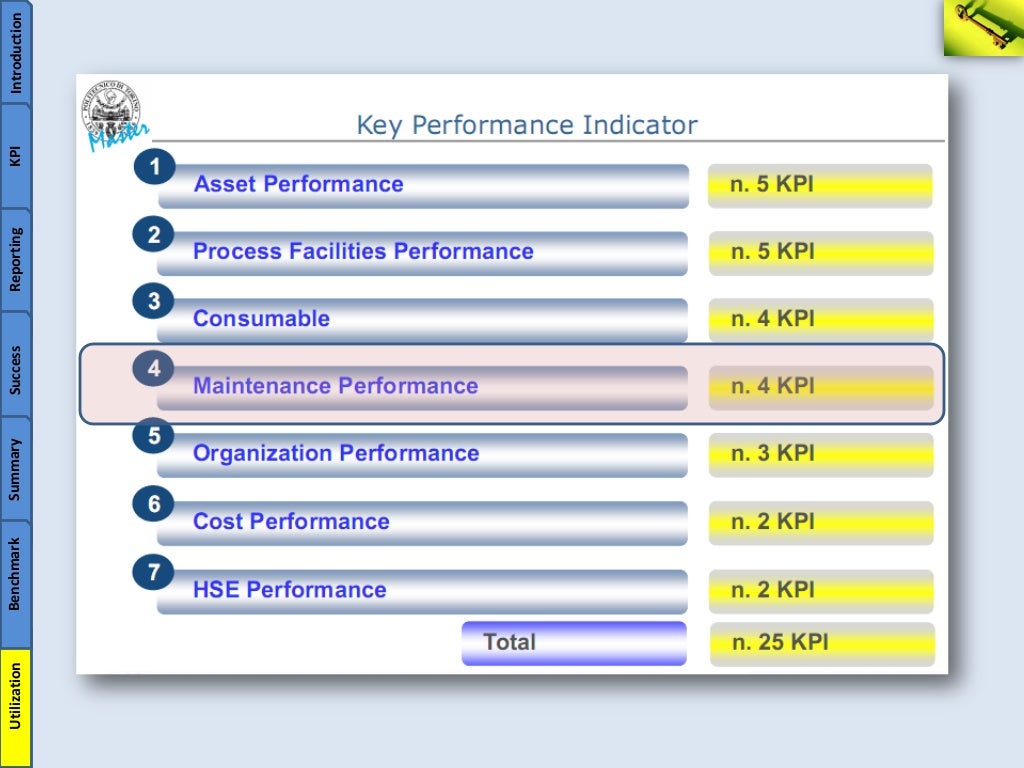Open the Maintenance Performance bar
The width and height of the screenshot is (1024, 768).
coord(422,388)
